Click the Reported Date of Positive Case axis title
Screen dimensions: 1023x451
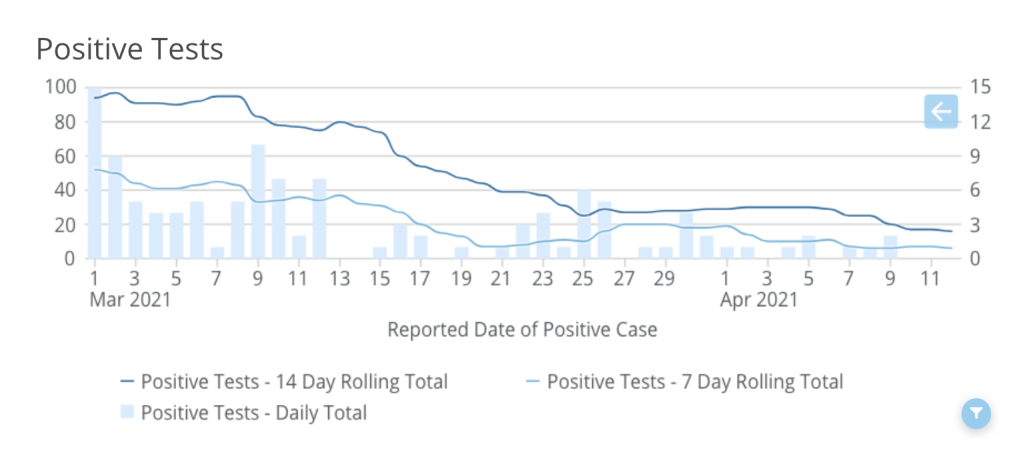click(x=522, y=329)
